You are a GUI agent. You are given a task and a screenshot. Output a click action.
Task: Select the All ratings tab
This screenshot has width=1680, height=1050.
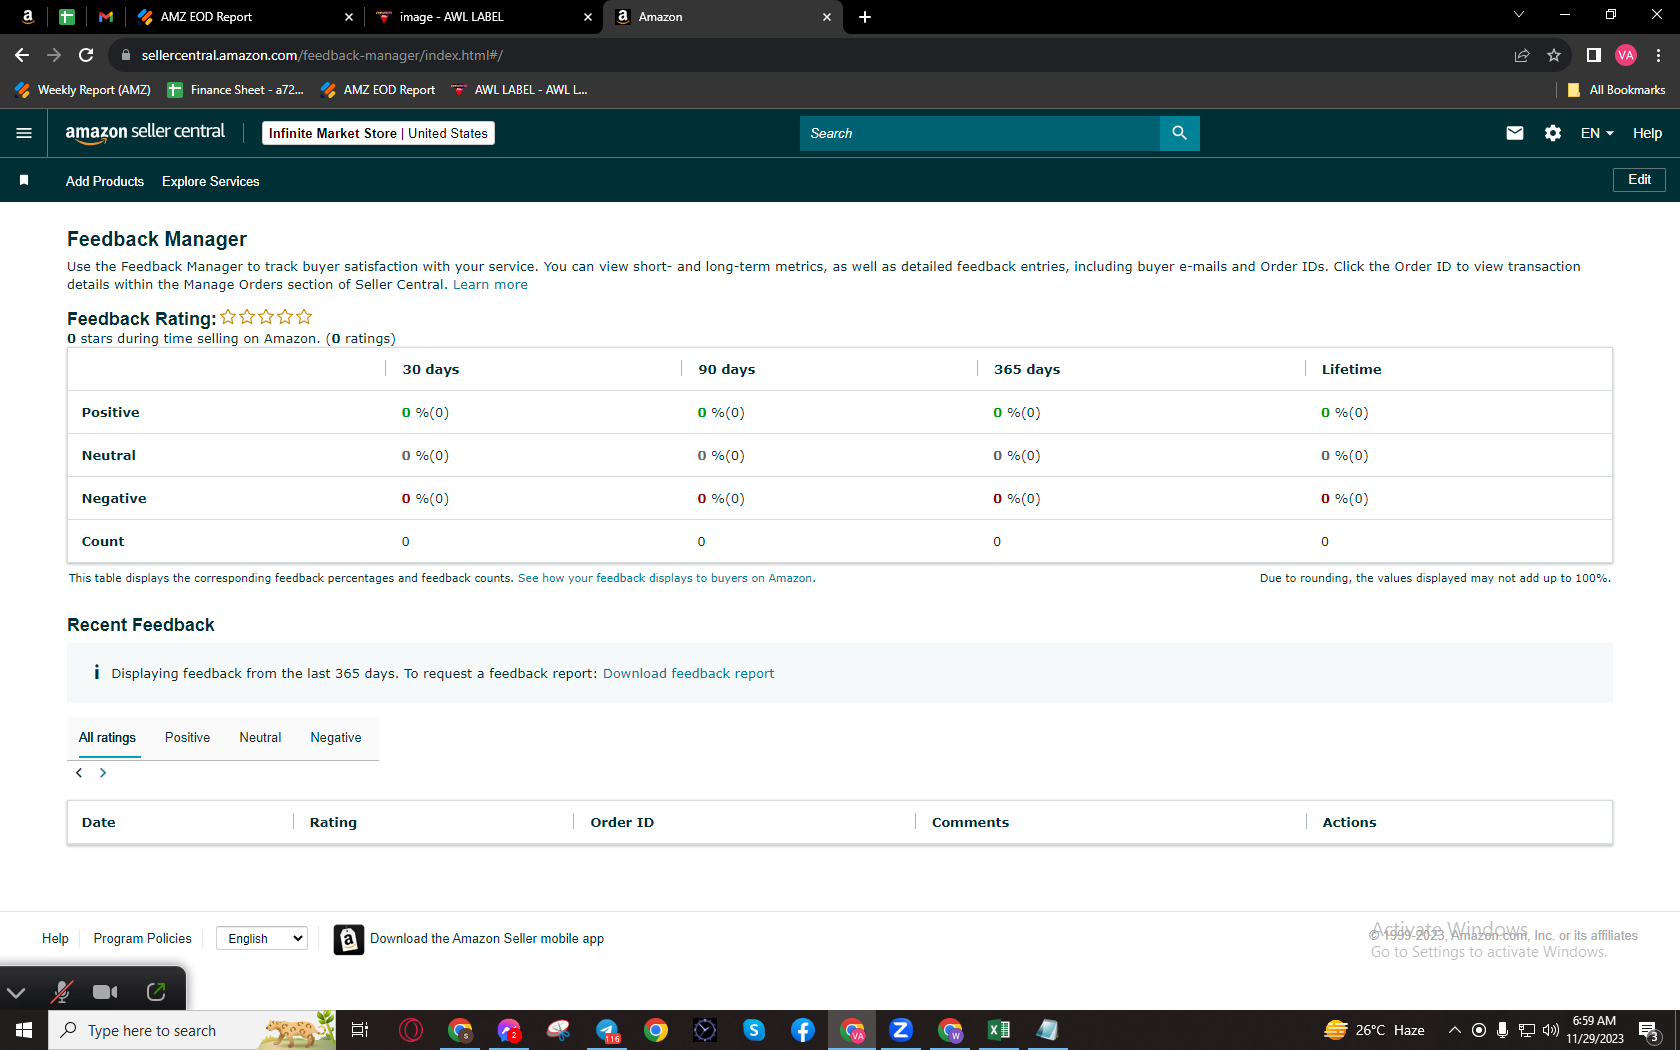(107, 738)
